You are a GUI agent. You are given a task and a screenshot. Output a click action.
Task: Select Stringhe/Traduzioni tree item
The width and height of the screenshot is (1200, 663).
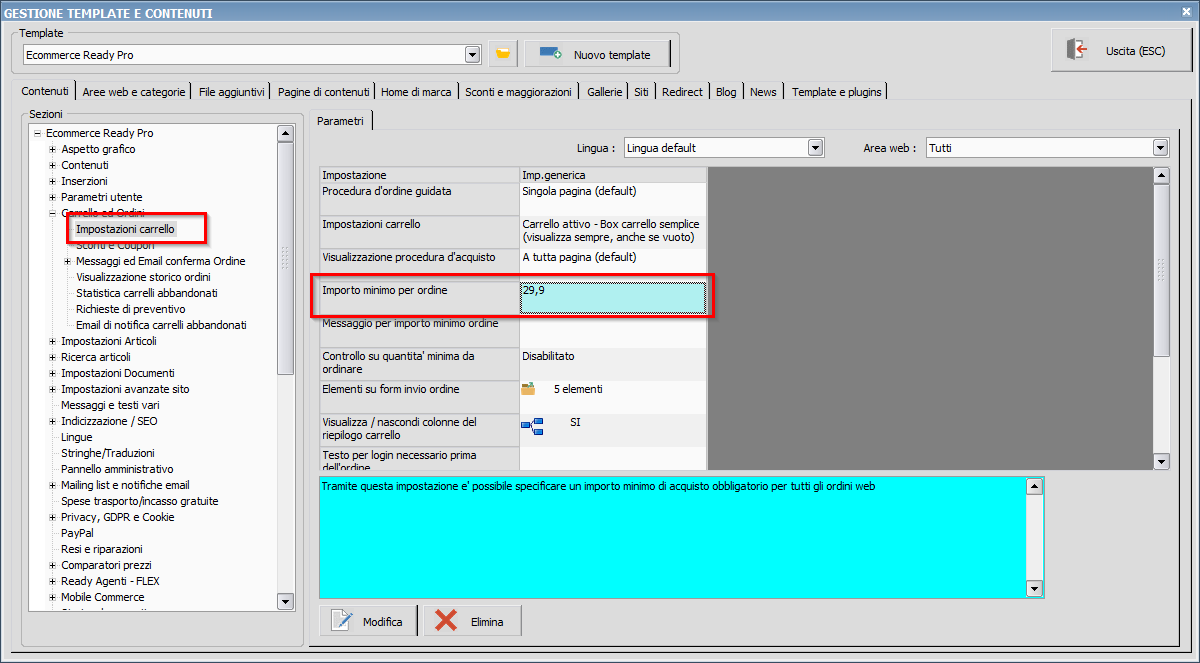[108, 453]
